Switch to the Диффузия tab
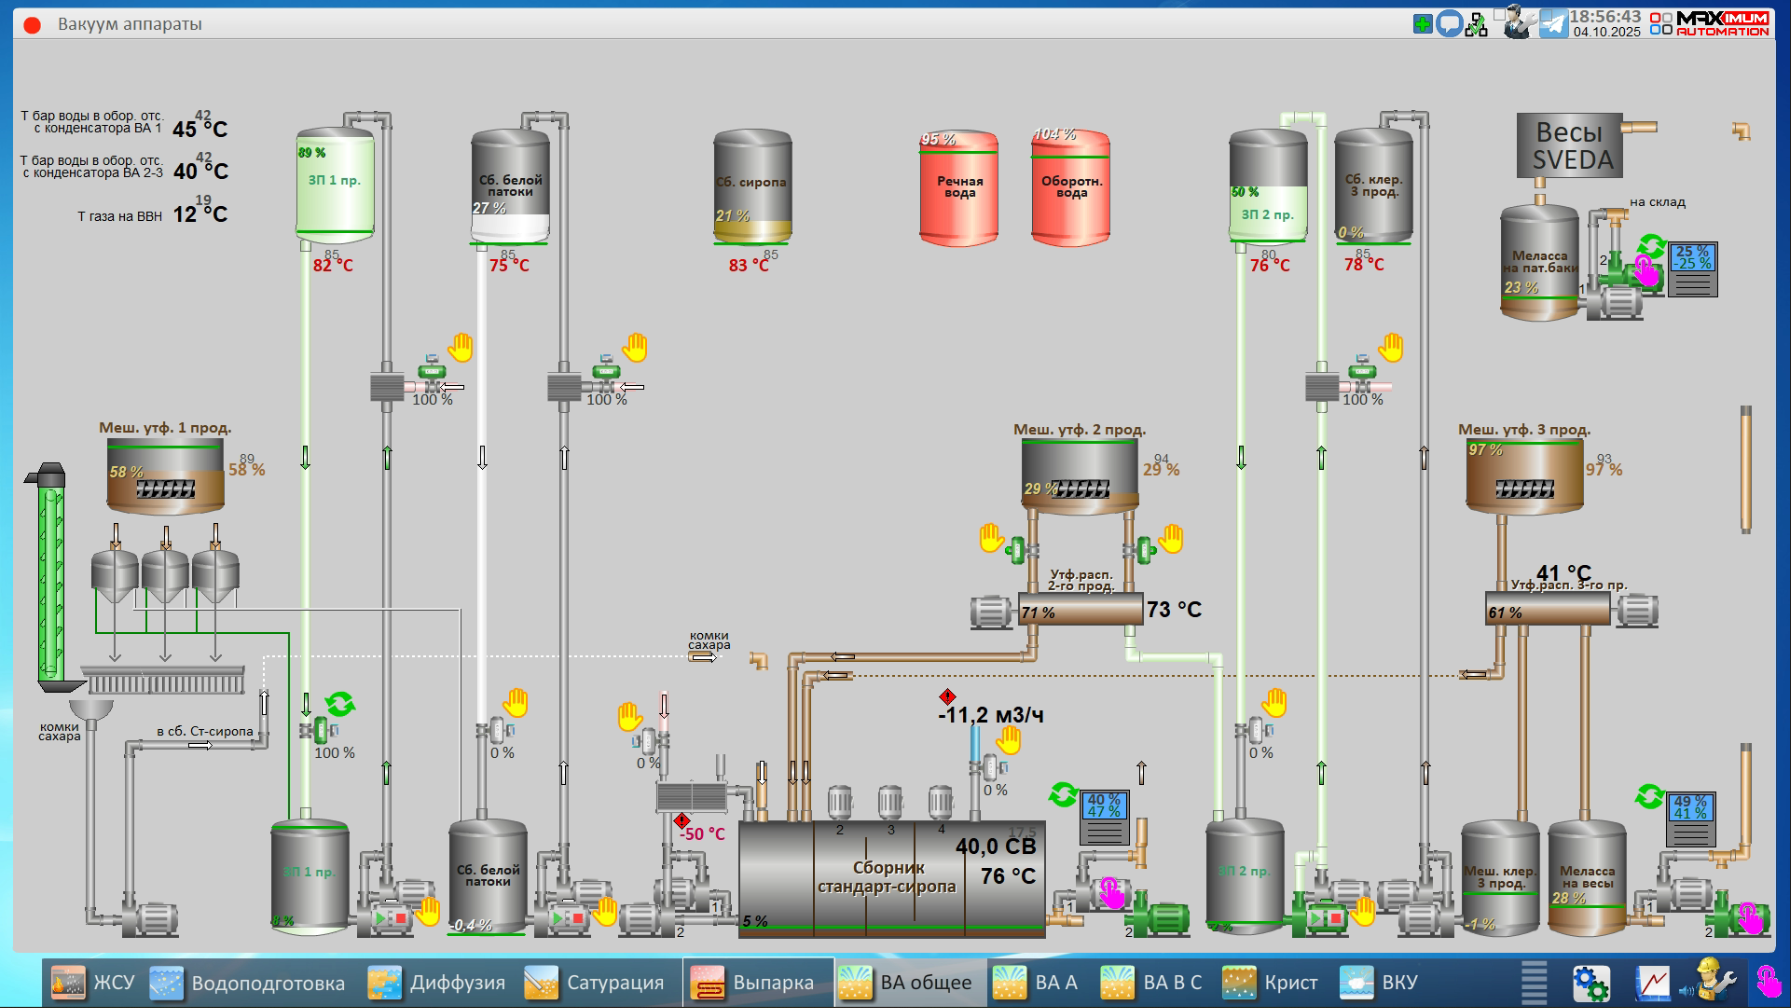This screenshot has width=1791, height=1008. [x=436, y=983]
